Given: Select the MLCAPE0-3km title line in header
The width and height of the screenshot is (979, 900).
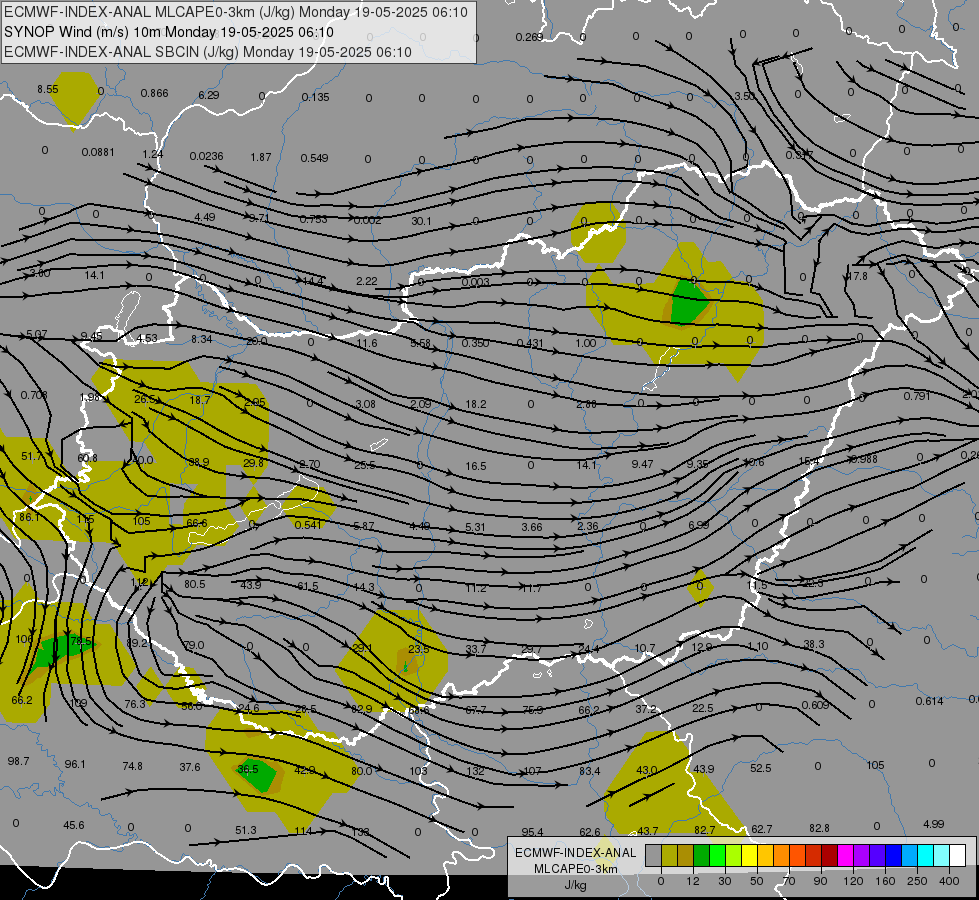Looking at the screenshot, I should click(x=235, y=12).
